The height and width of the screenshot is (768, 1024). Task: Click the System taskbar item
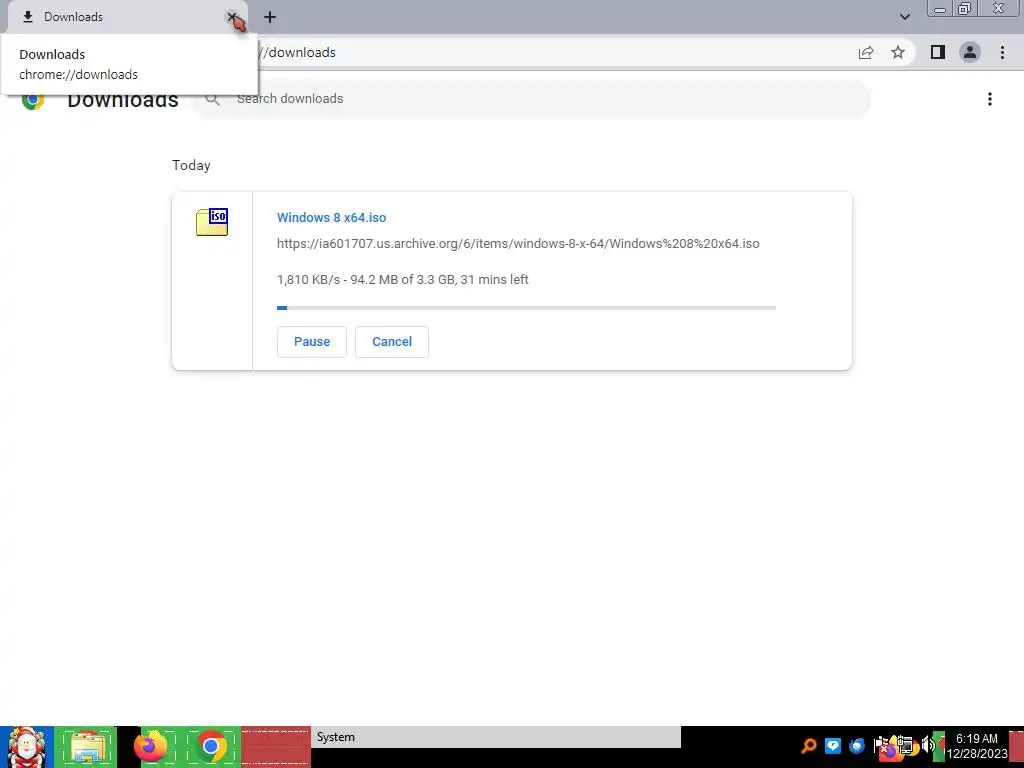tap(496, 737)
